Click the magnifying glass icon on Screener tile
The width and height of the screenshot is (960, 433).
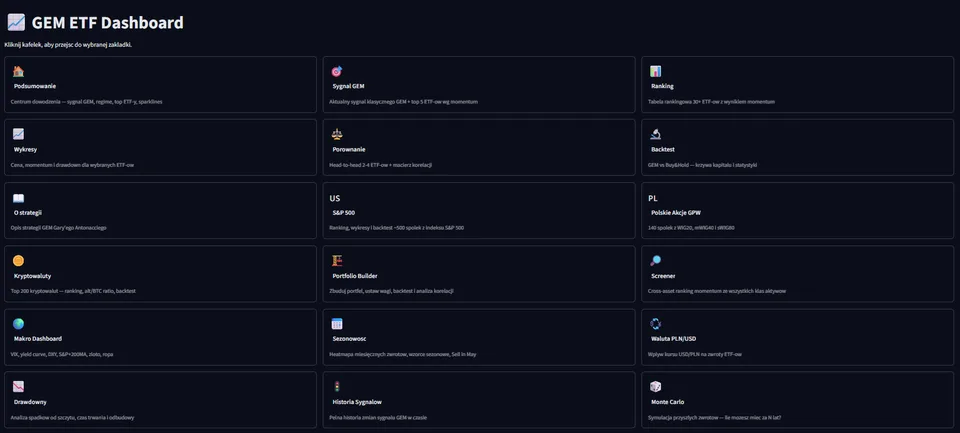[x=656, y=261]
